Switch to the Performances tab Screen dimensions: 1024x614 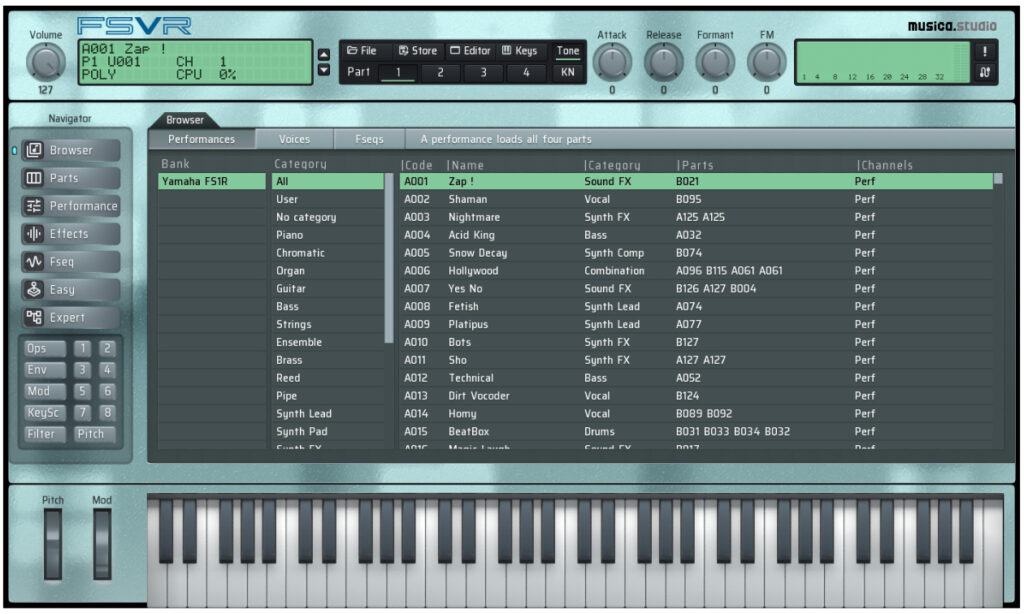(201, 139)
